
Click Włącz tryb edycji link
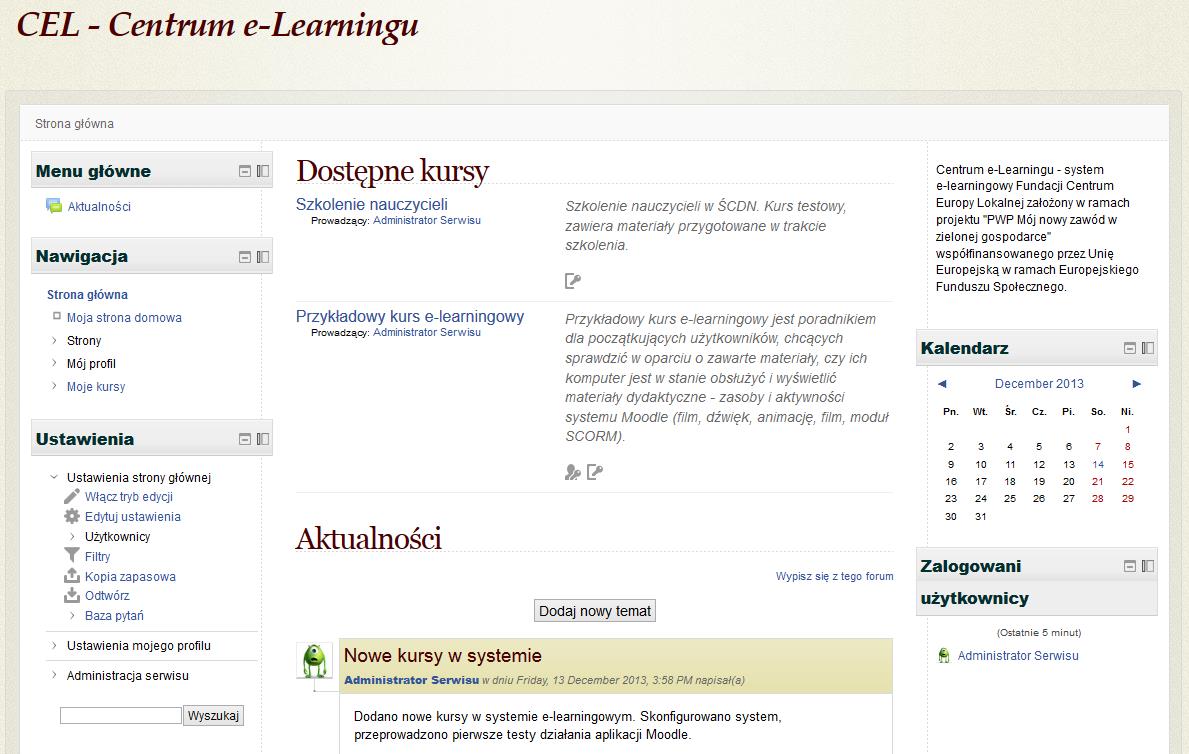coord(129,497)
